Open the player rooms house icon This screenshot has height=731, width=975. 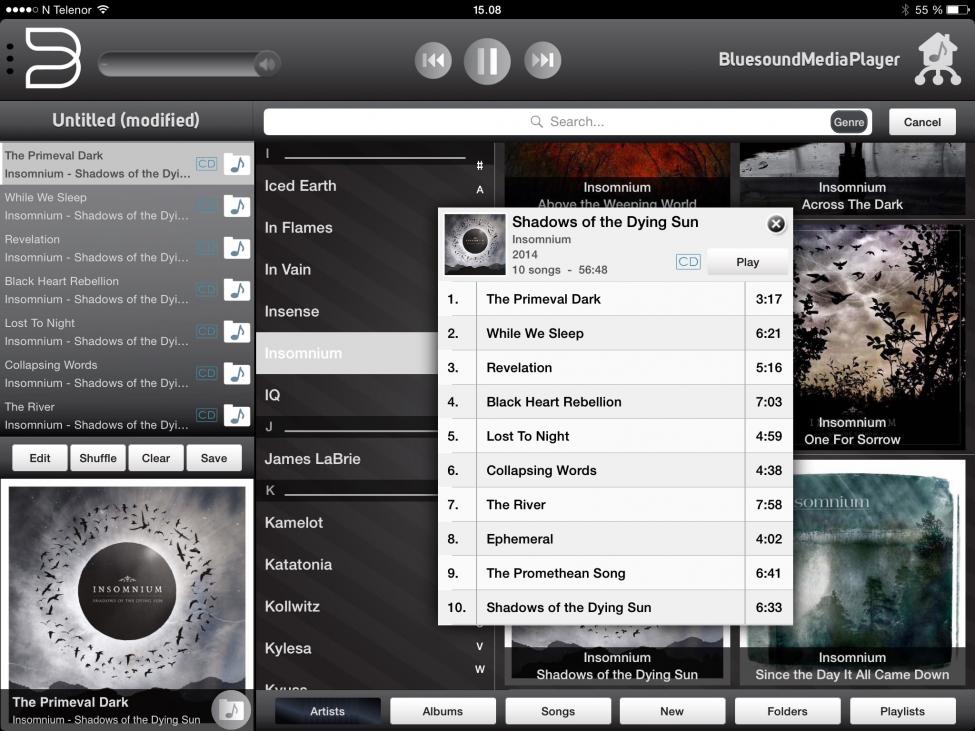click(x=938, y=60)
